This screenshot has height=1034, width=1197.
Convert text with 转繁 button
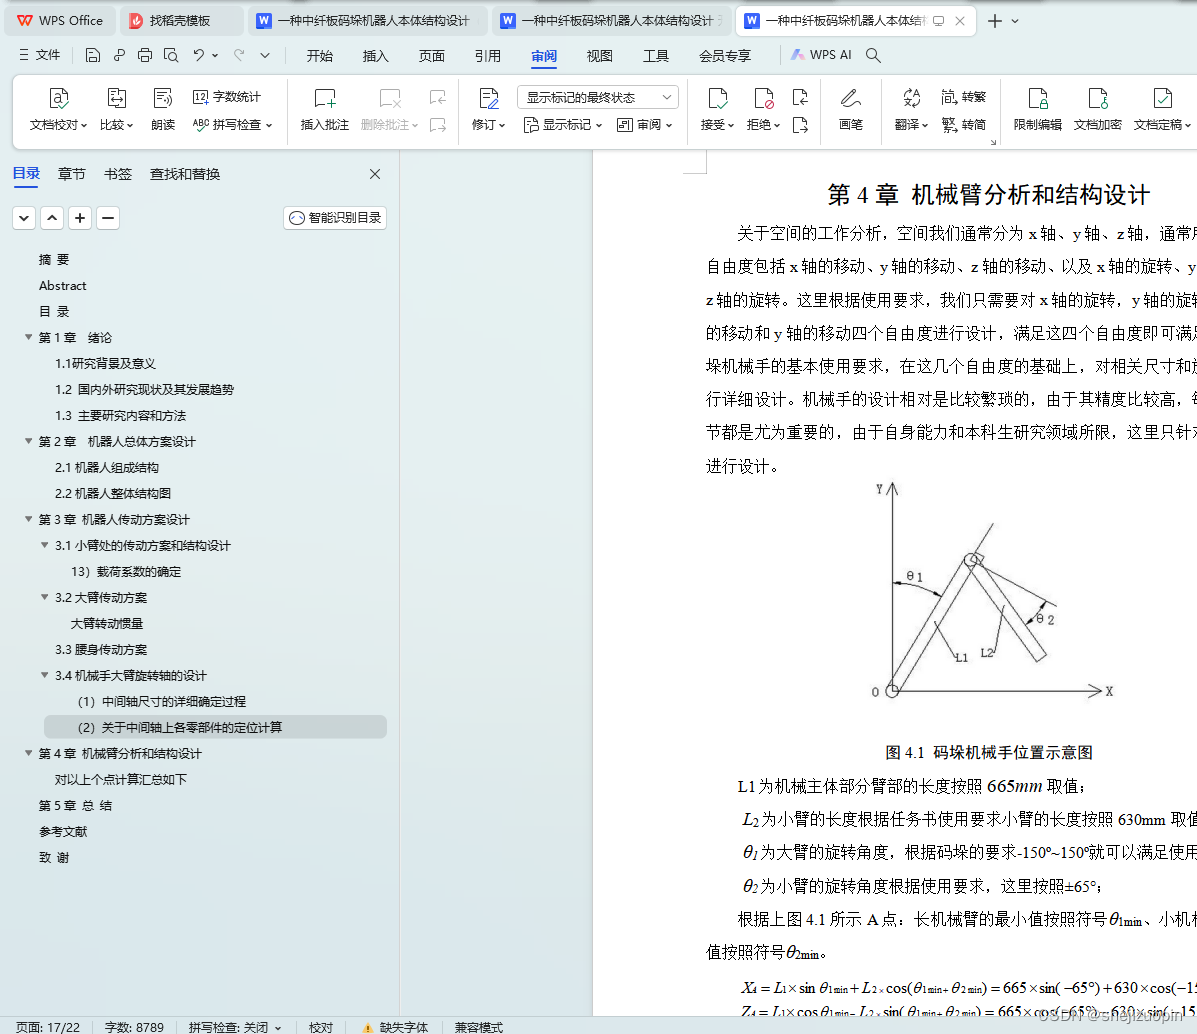[963, 97]
